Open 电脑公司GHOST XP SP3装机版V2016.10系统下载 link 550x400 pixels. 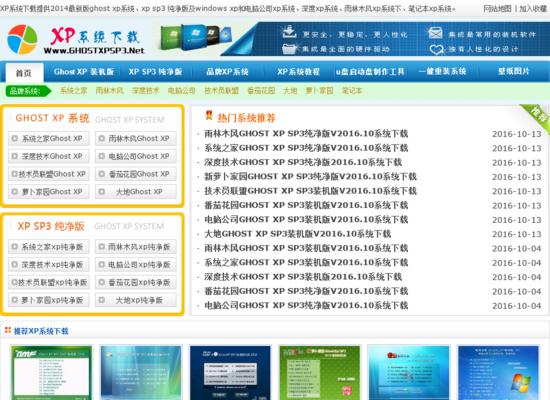tap(306, 220)
